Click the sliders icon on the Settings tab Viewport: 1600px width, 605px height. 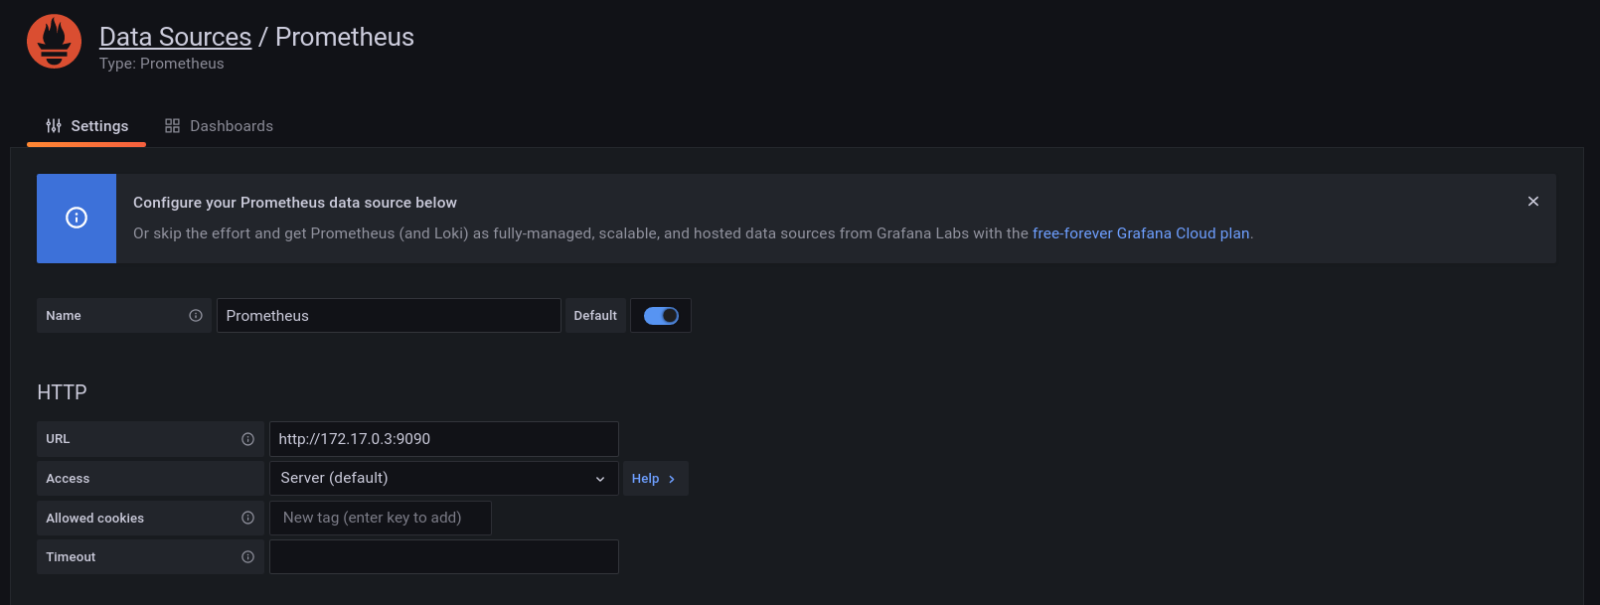(54, 126)
